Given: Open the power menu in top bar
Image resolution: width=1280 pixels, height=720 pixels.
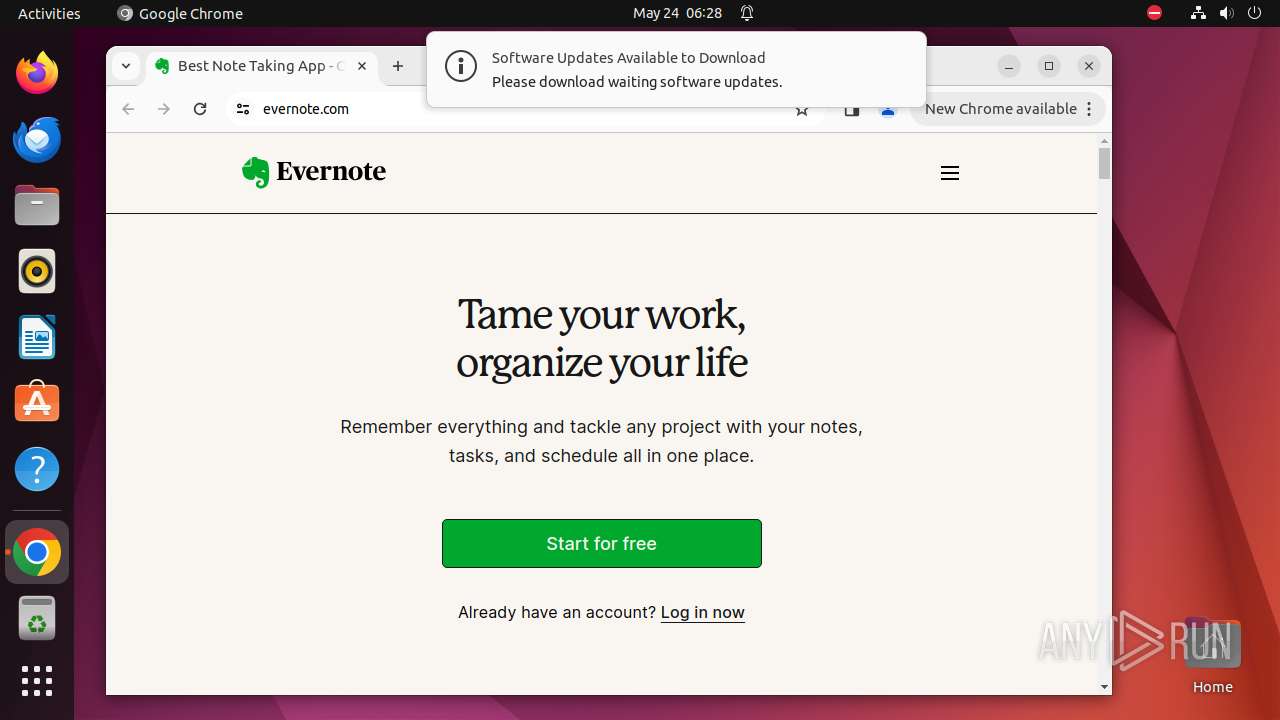Looking at the screenshot, I should [1255, 13].
